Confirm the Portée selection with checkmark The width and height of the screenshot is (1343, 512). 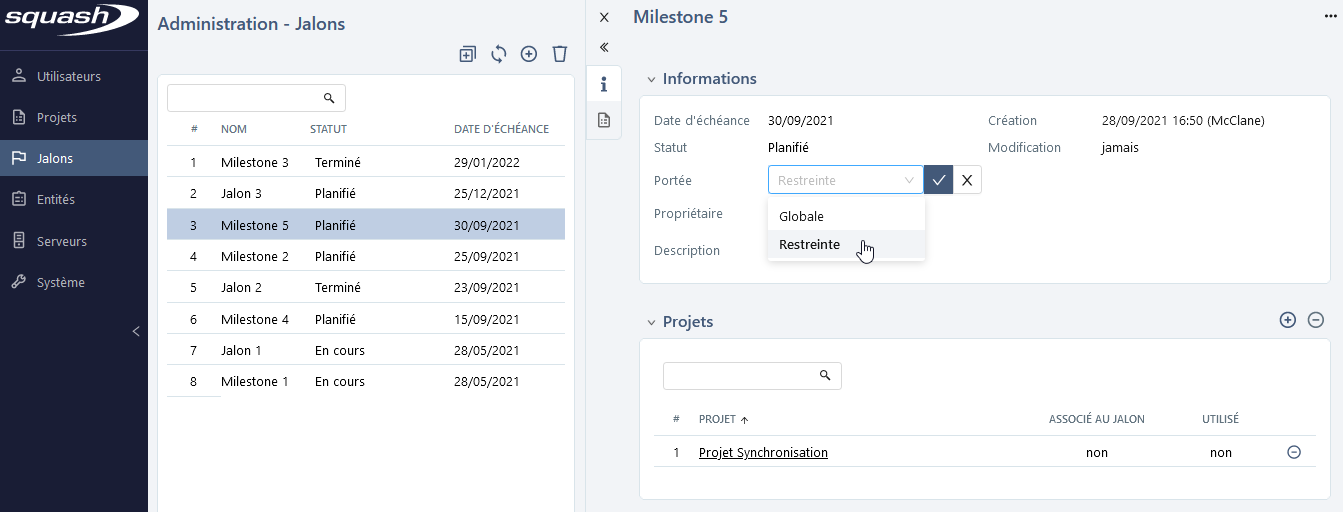pyautogui.click(x=938, y=180)
